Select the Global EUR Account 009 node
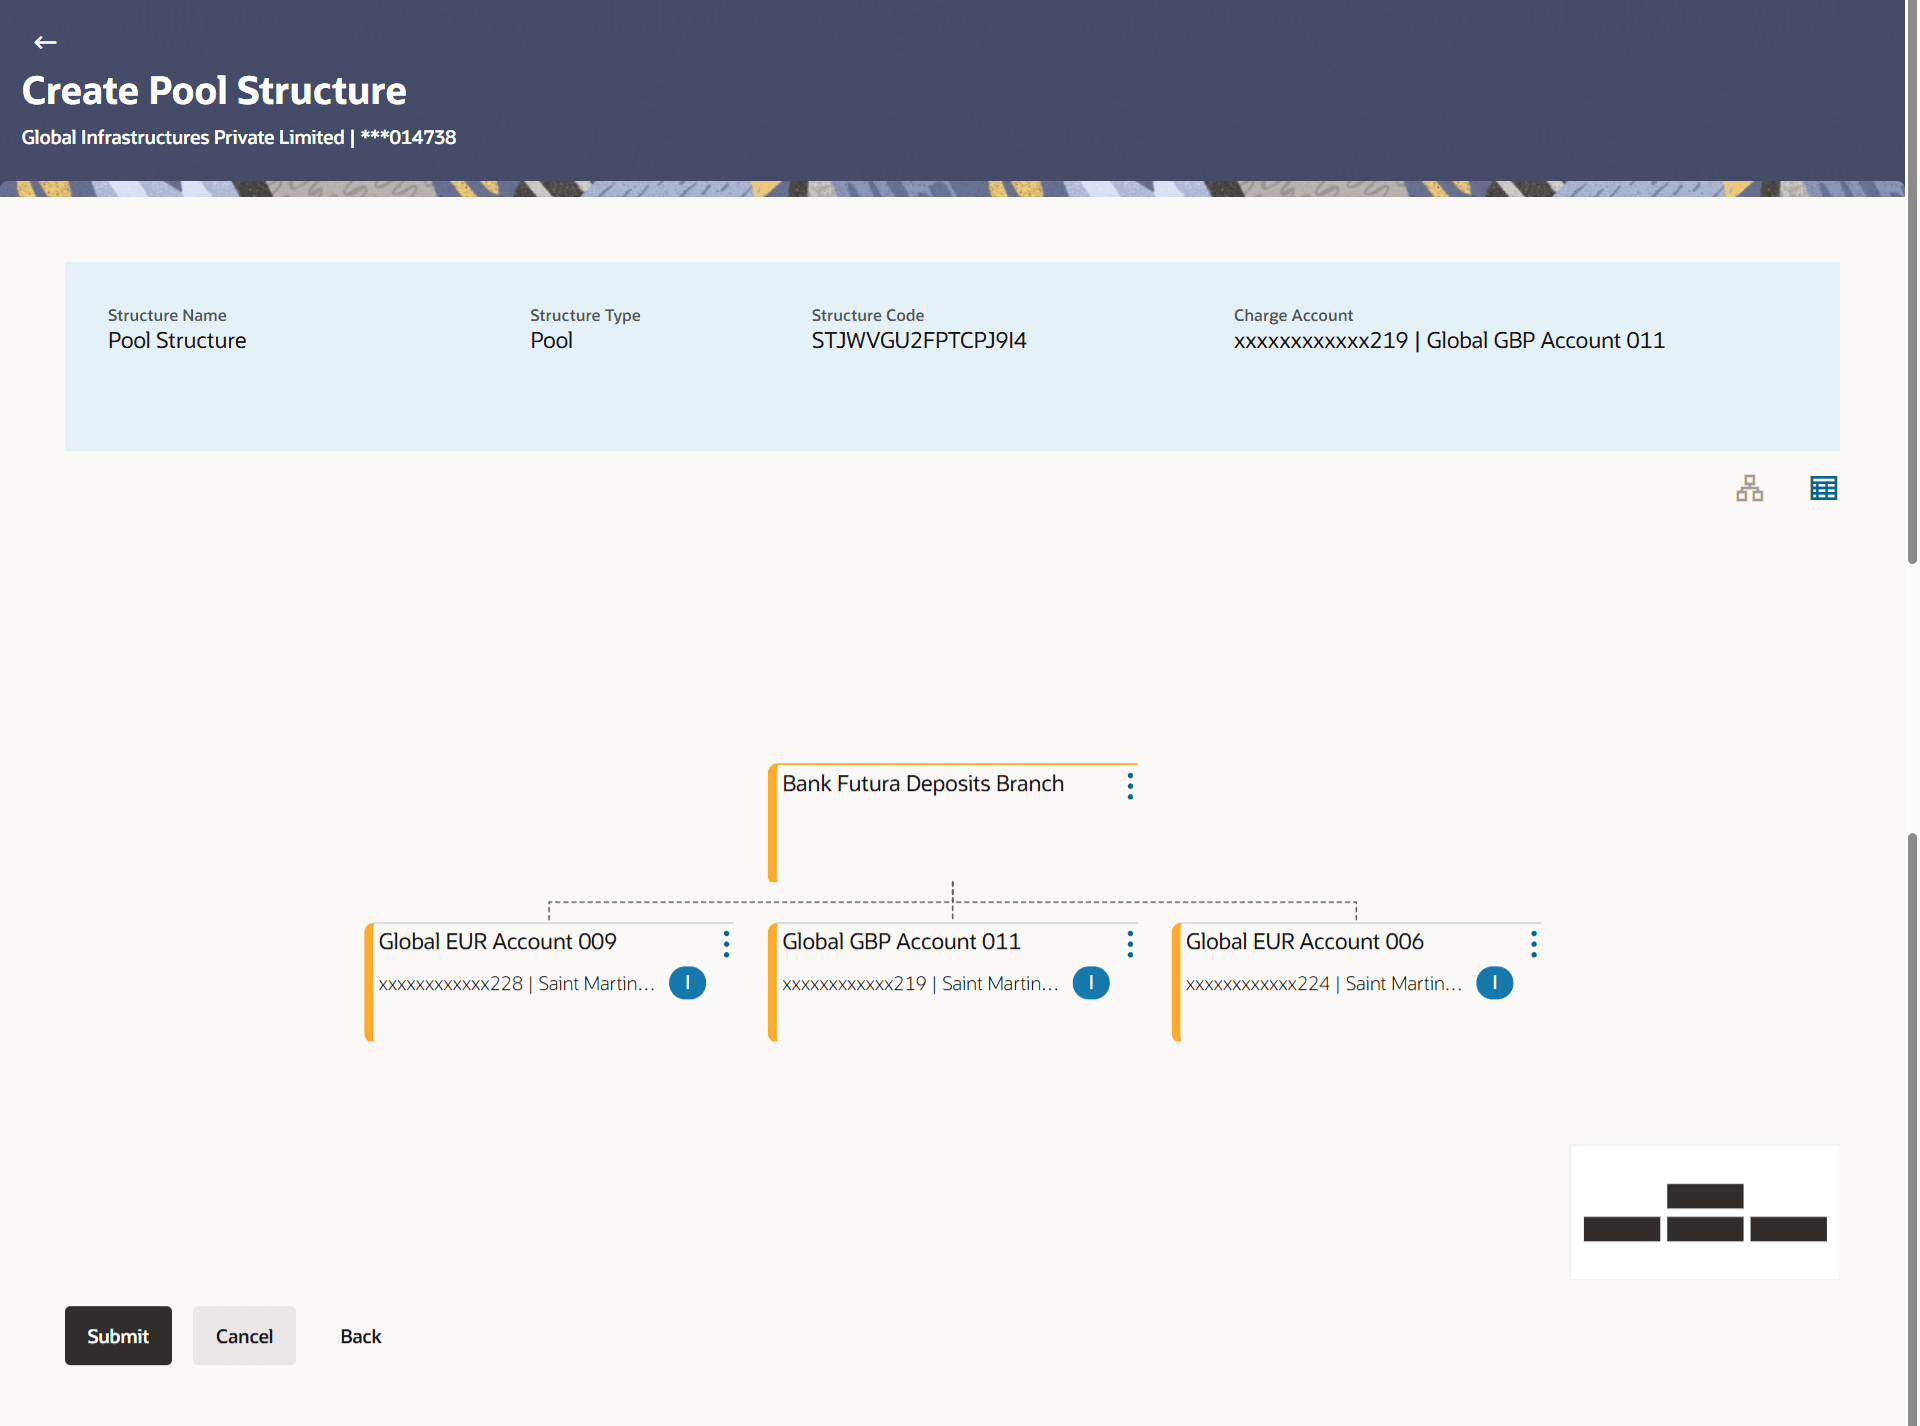The image size is (1920, 1426). [497, 942]
